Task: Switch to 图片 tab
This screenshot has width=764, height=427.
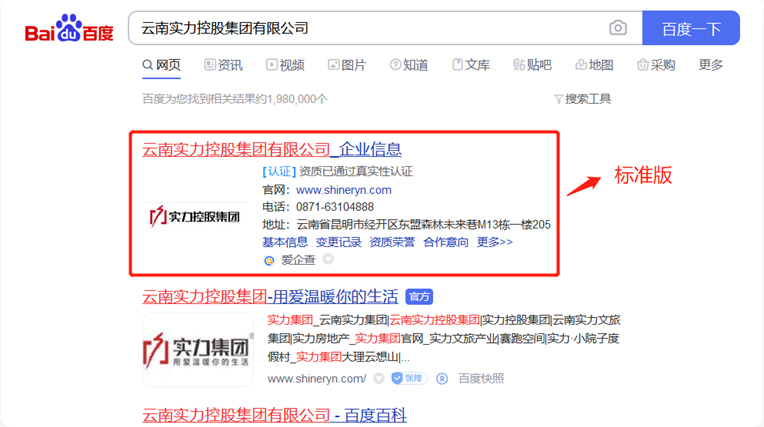Action: (346, 65)
